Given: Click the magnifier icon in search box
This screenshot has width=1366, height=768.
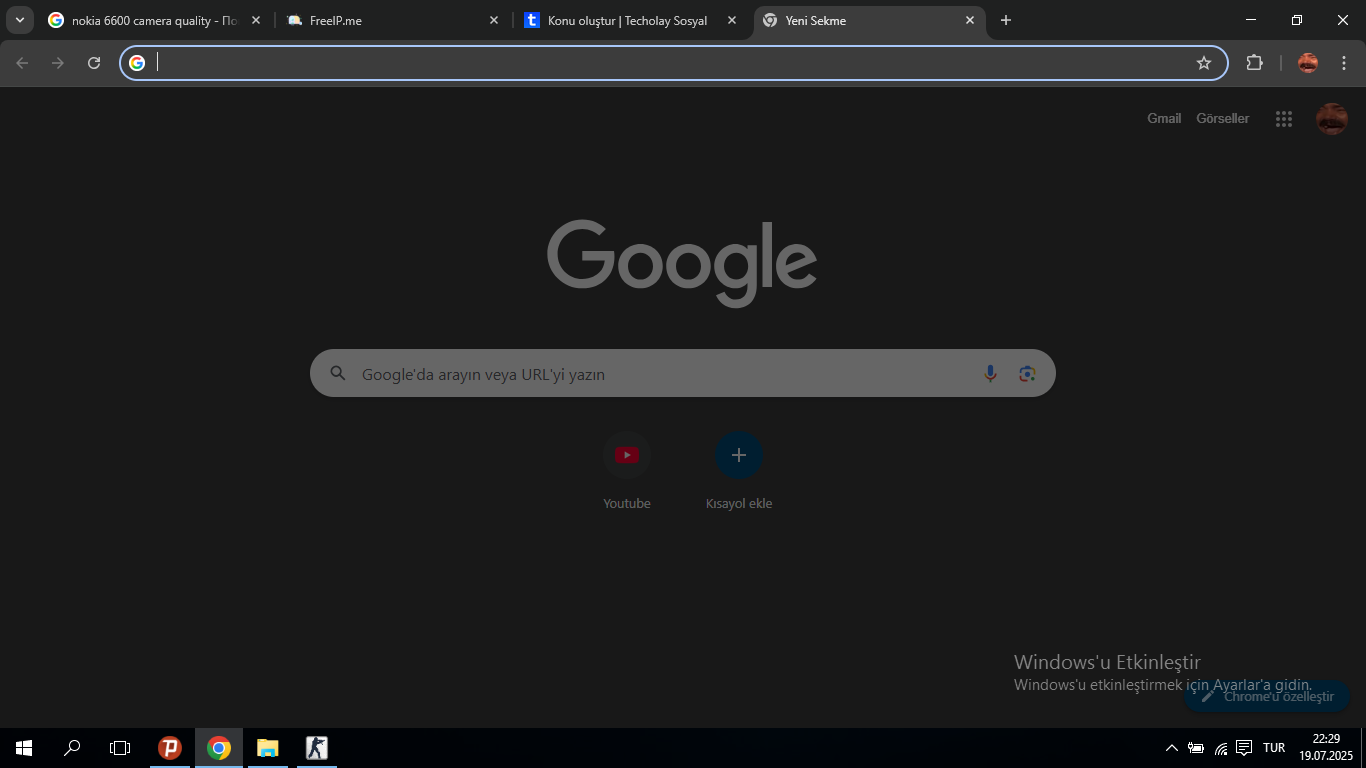Looking at the screenshot, I should tap(338, 373).
